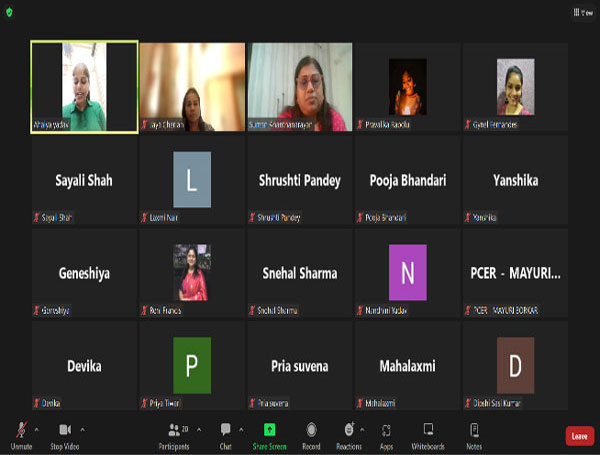Click the muted mic icon on Gynel Fernandes label
Viewport: 600px width, 455px height.
click(468, 124)
